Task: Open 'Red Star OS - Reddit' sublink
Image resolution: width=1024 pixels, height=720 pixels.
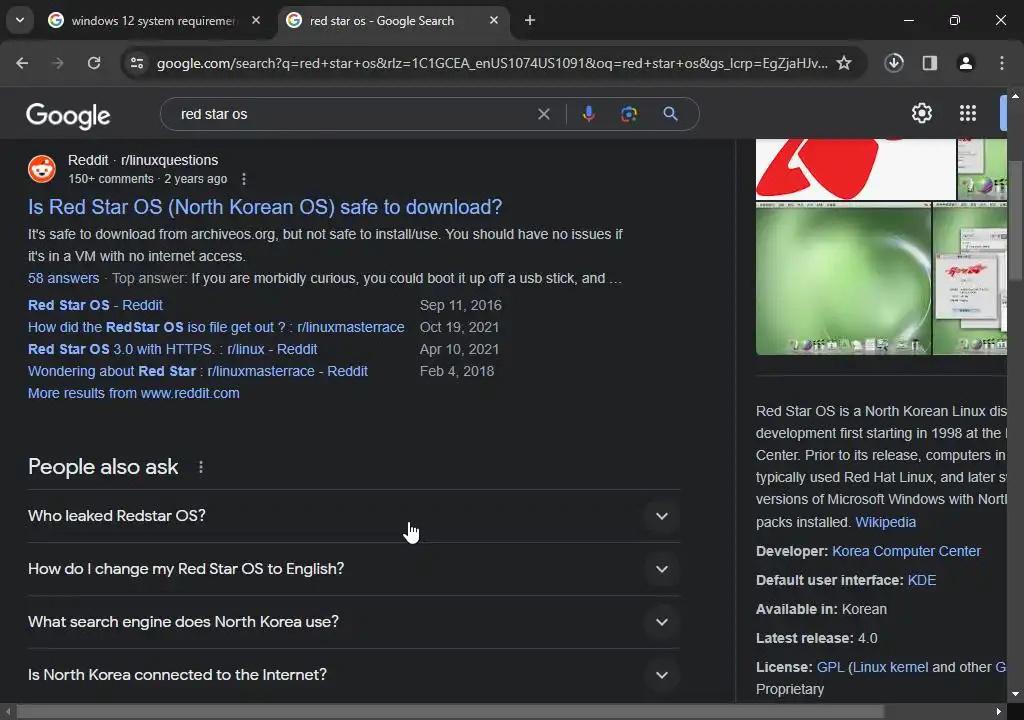Action: (95, 305)
